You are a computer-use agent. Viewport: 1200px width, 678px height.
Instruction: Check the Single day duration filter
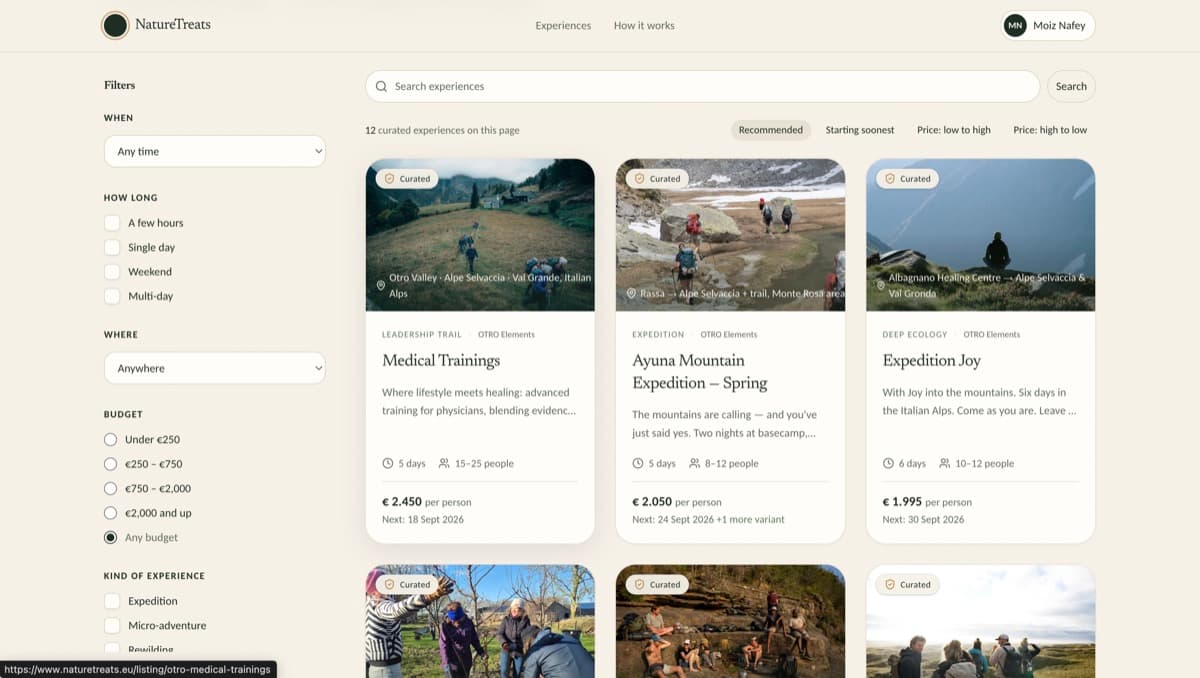(x=112, y=247)
